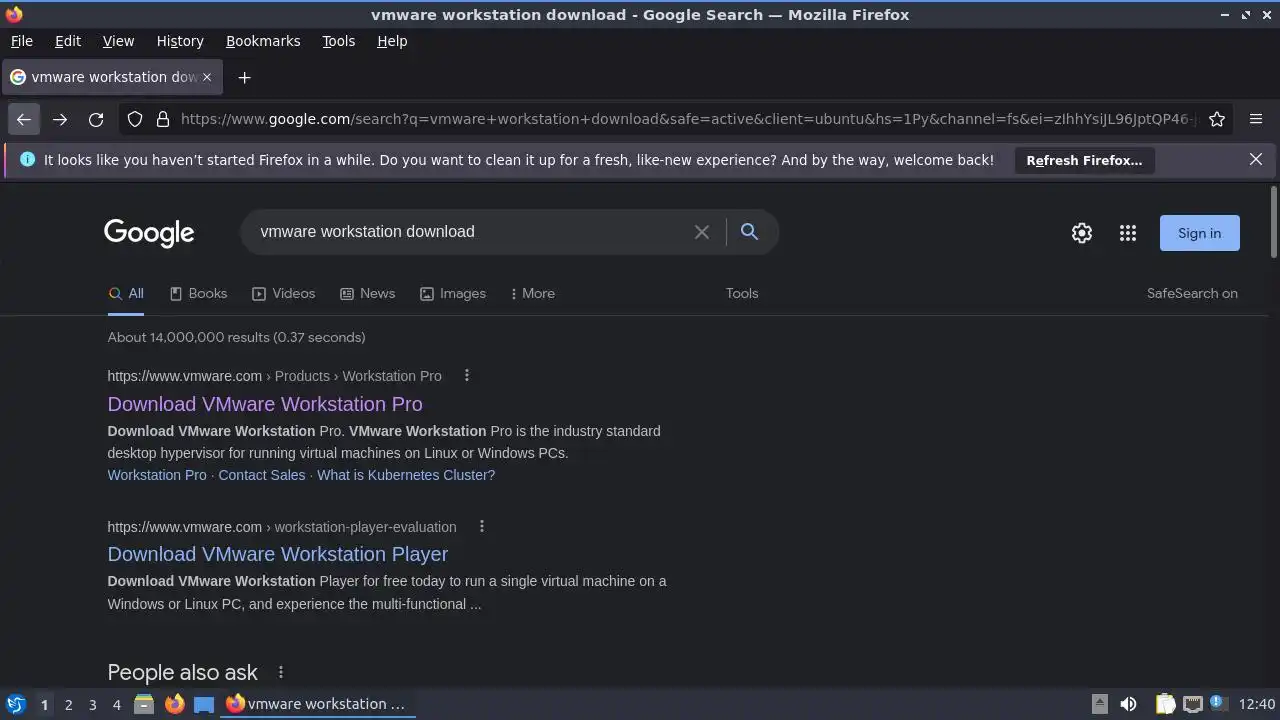Image resolution: width=1280 pixels, height=720 pixels.
Task: Select the All results tab
Action: [x=126, y=293]
